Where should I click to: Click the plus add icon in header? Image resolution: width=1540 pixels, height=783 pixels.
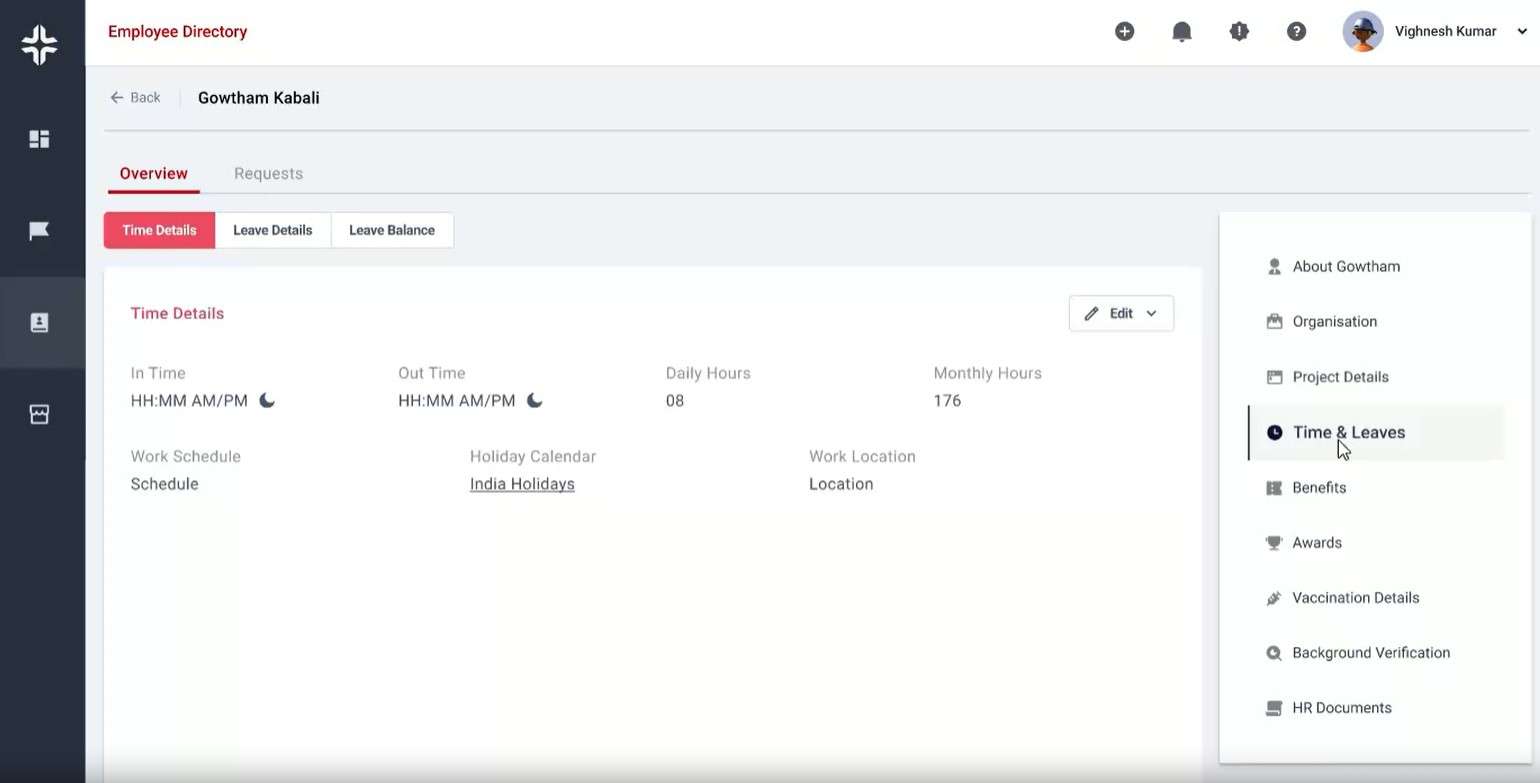[1124, 32]
